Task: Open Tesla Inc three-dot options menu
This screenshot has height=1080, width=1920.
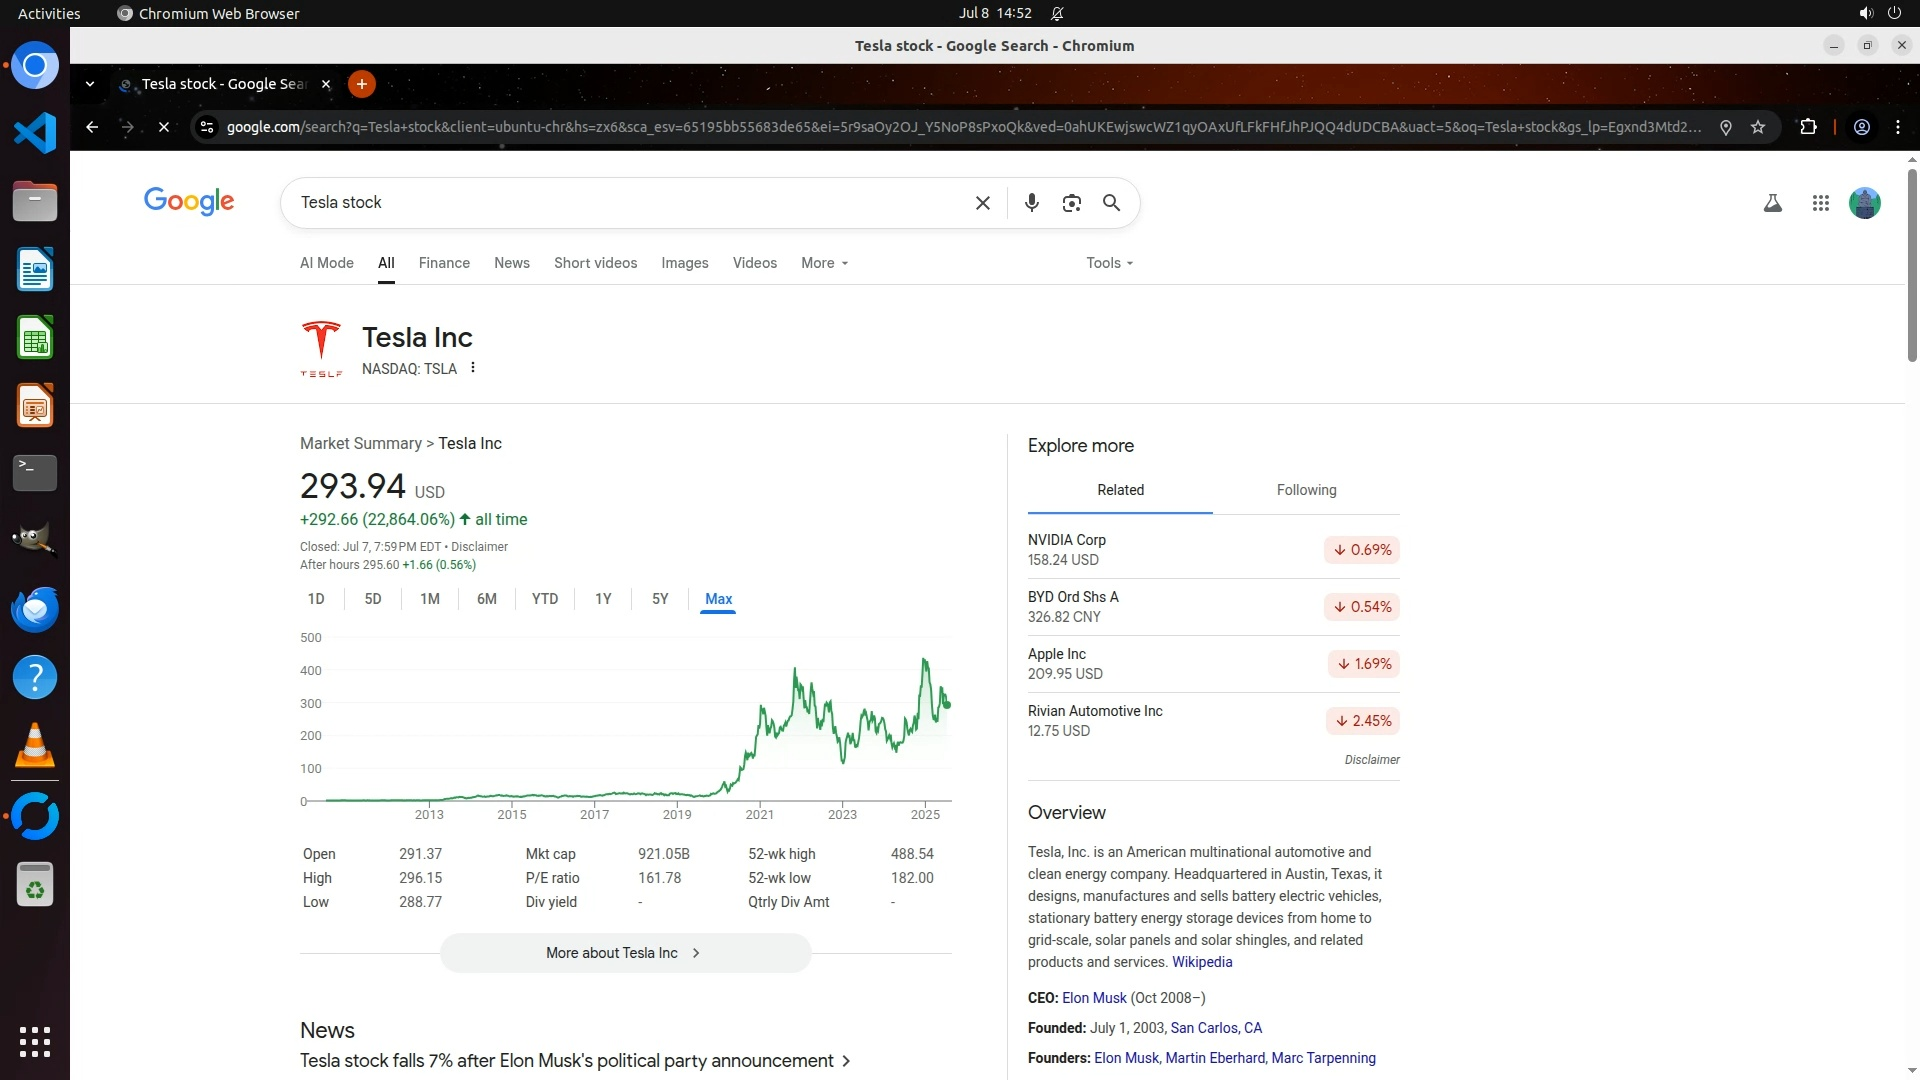Action: (473, 368)
